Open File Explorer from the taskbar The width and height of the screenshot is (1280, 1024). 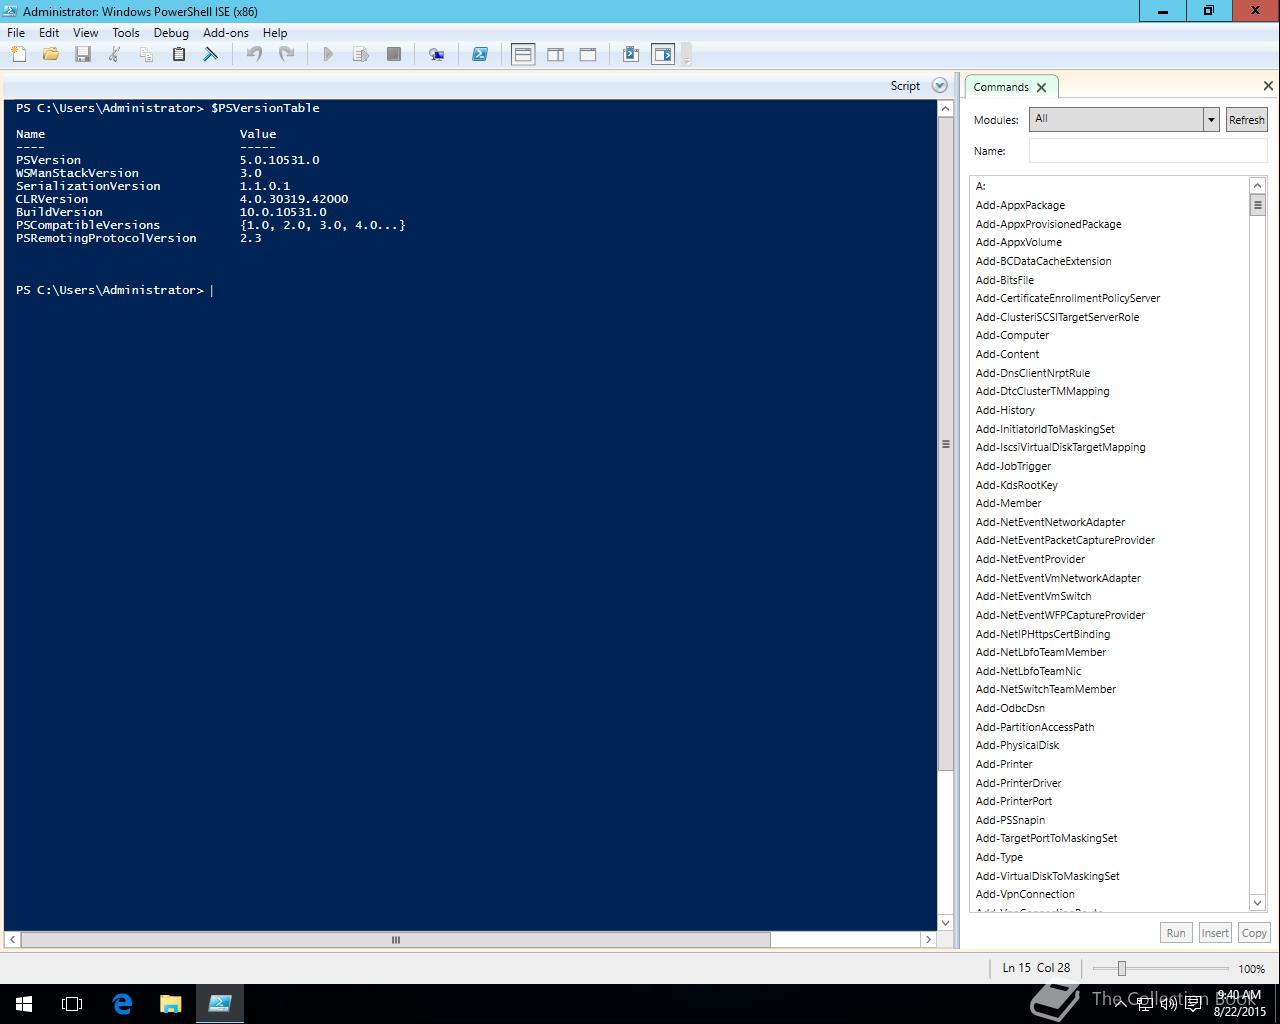coord(170,1004)
